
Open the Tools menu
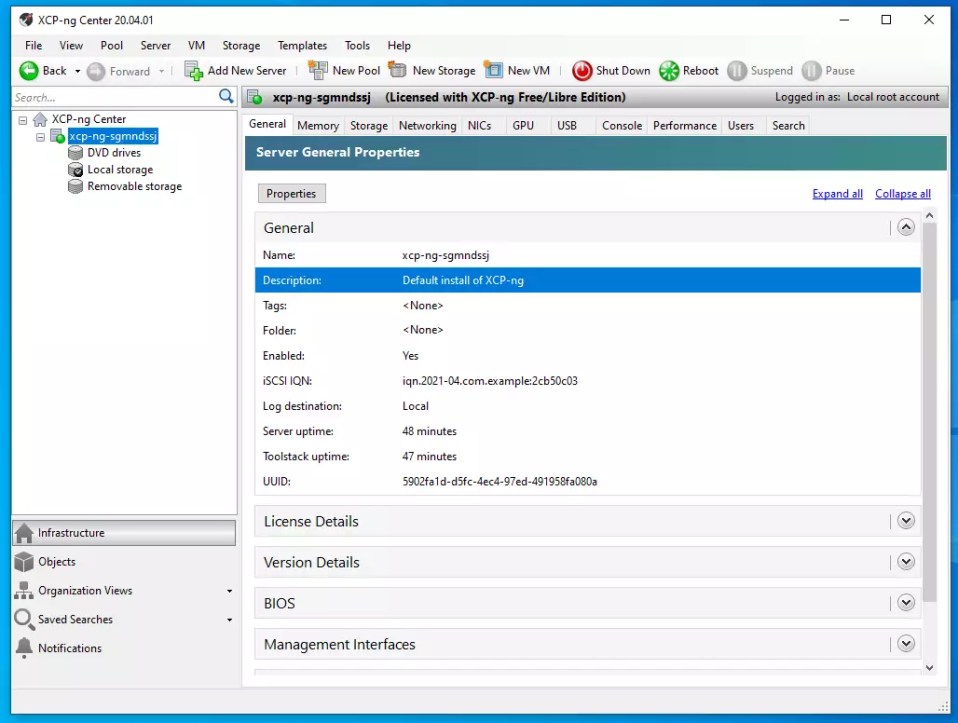pos(357,45)
